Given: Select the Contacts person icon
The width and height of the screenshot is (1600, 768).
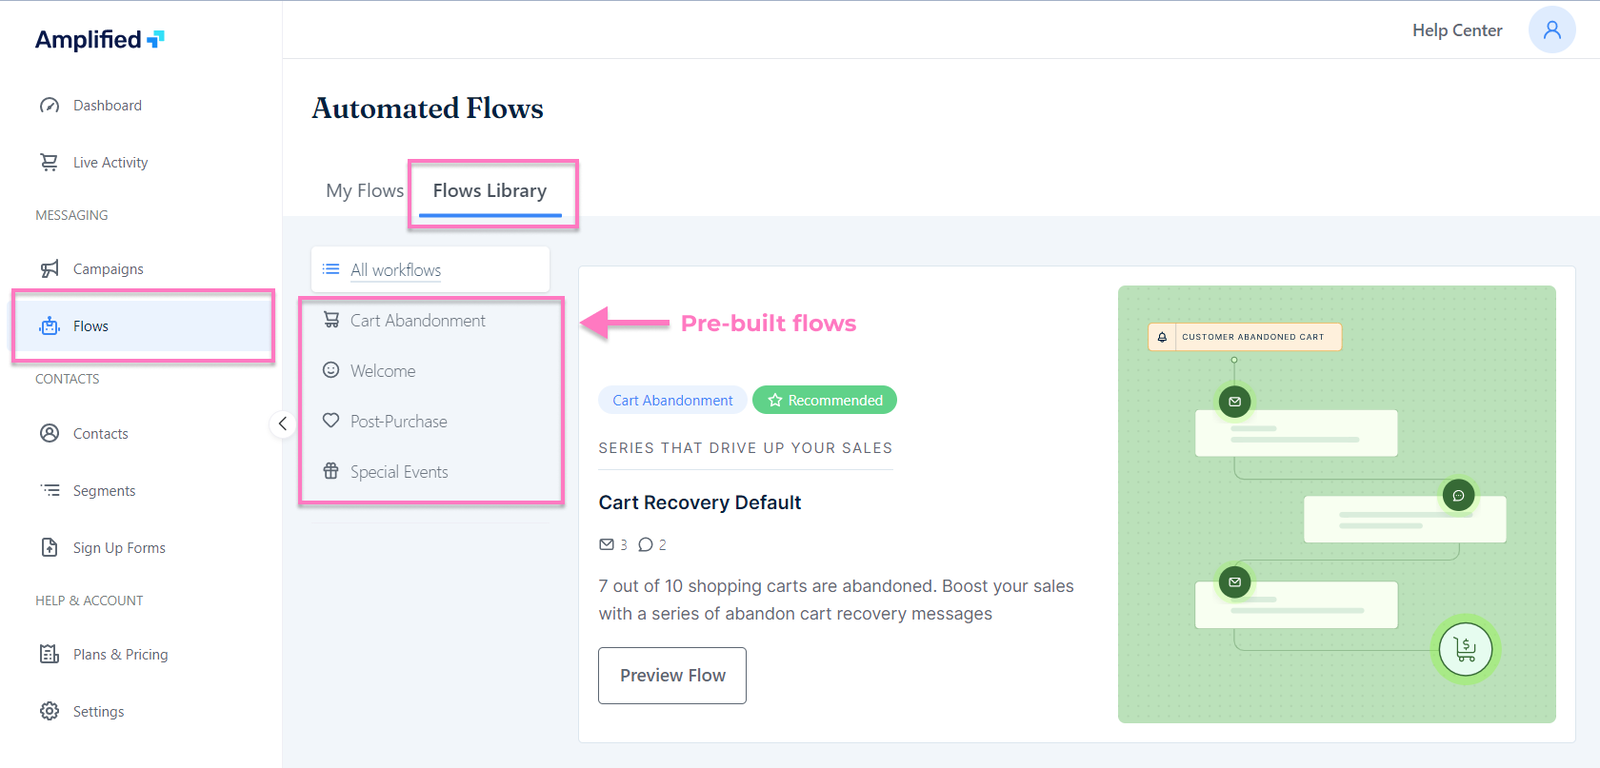Looking at the screenshot, I should (x=49, y=433).
